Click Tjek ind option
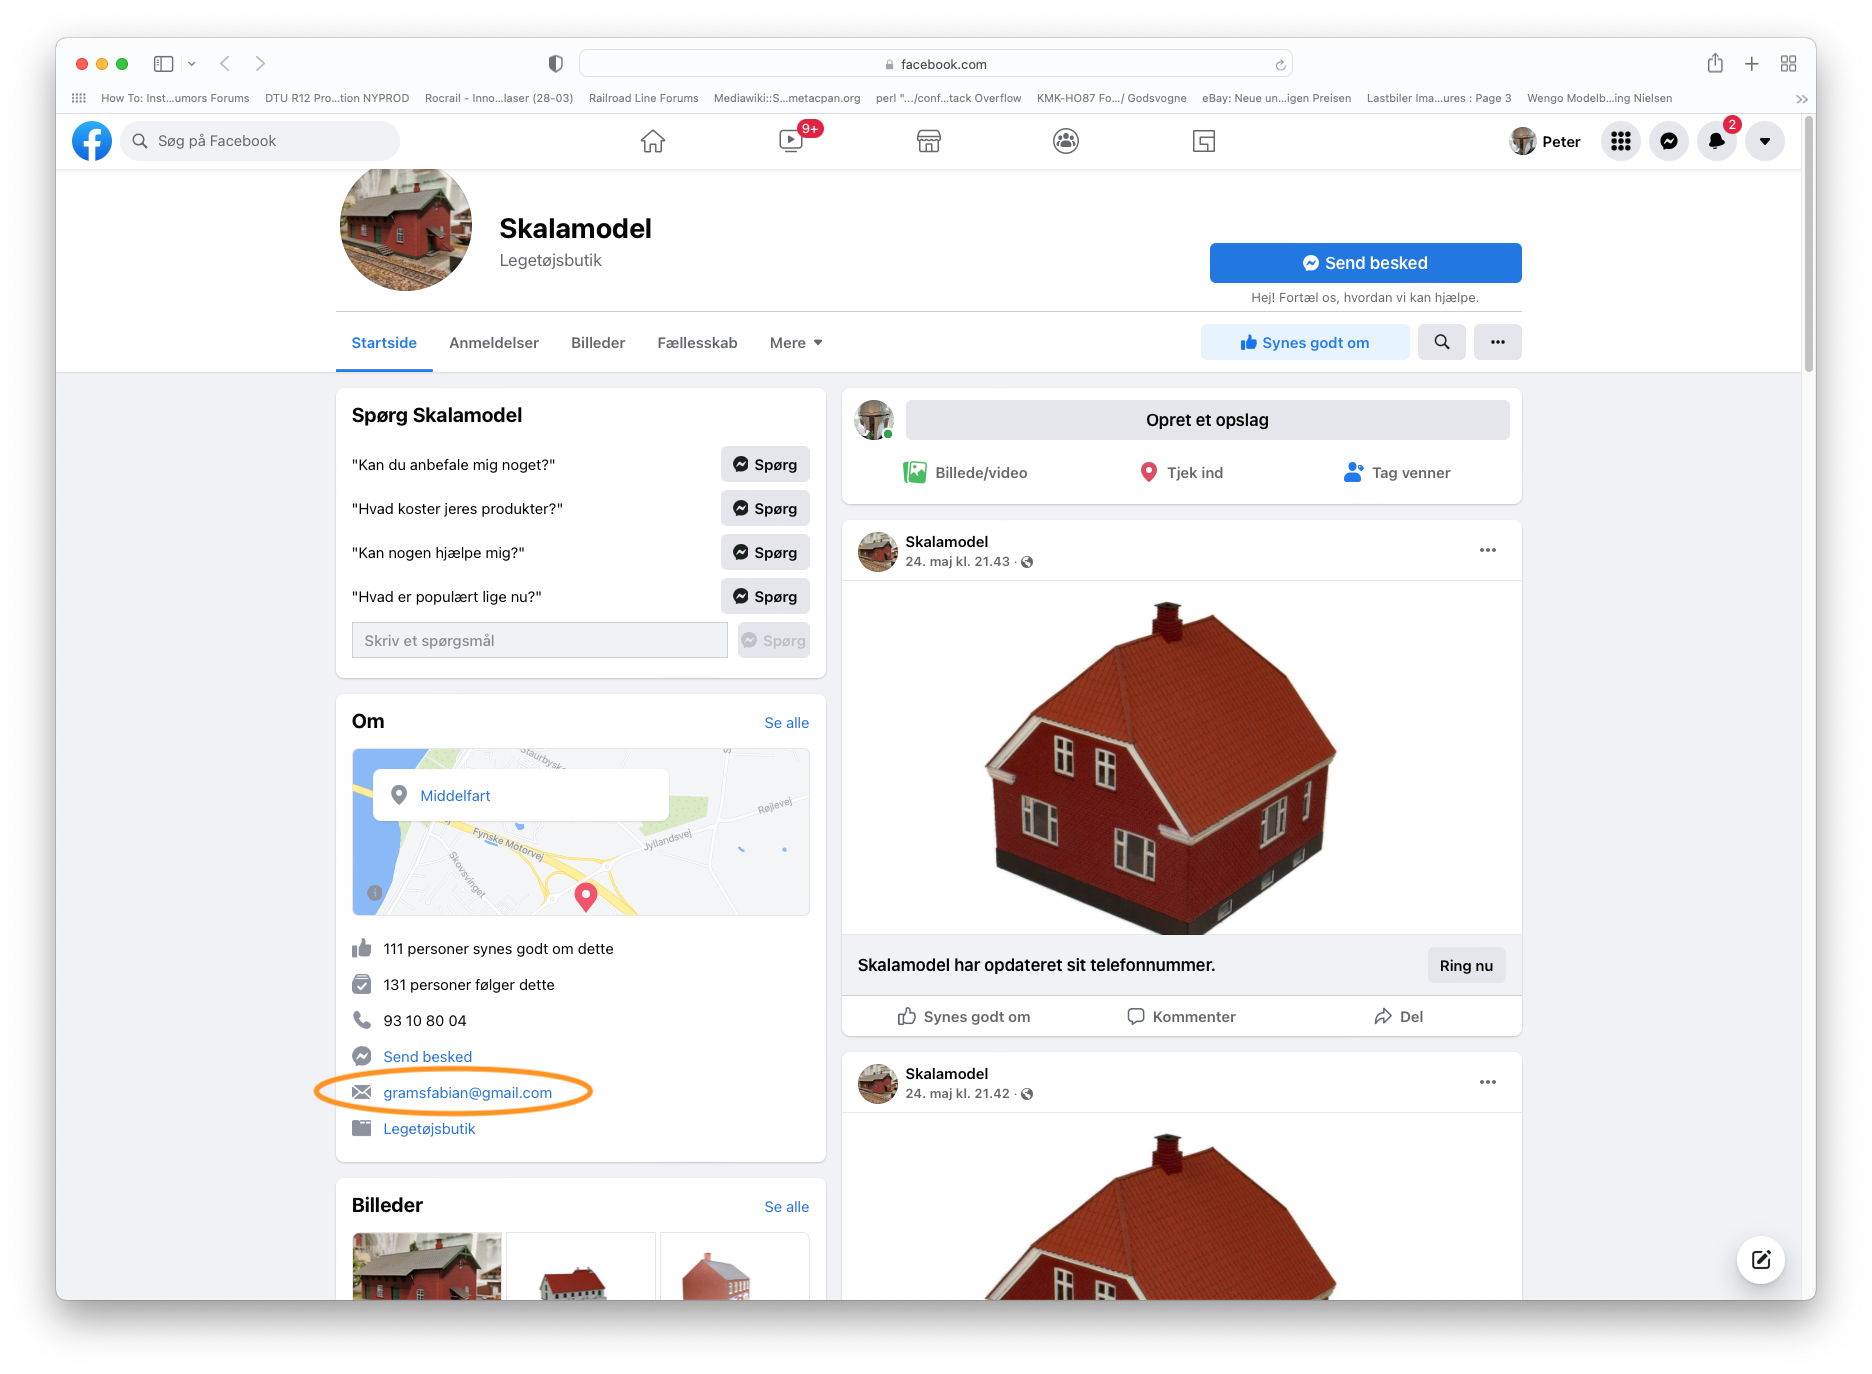The width and height of the screenshot is (1872, 1374). (x=1181, y=472)
